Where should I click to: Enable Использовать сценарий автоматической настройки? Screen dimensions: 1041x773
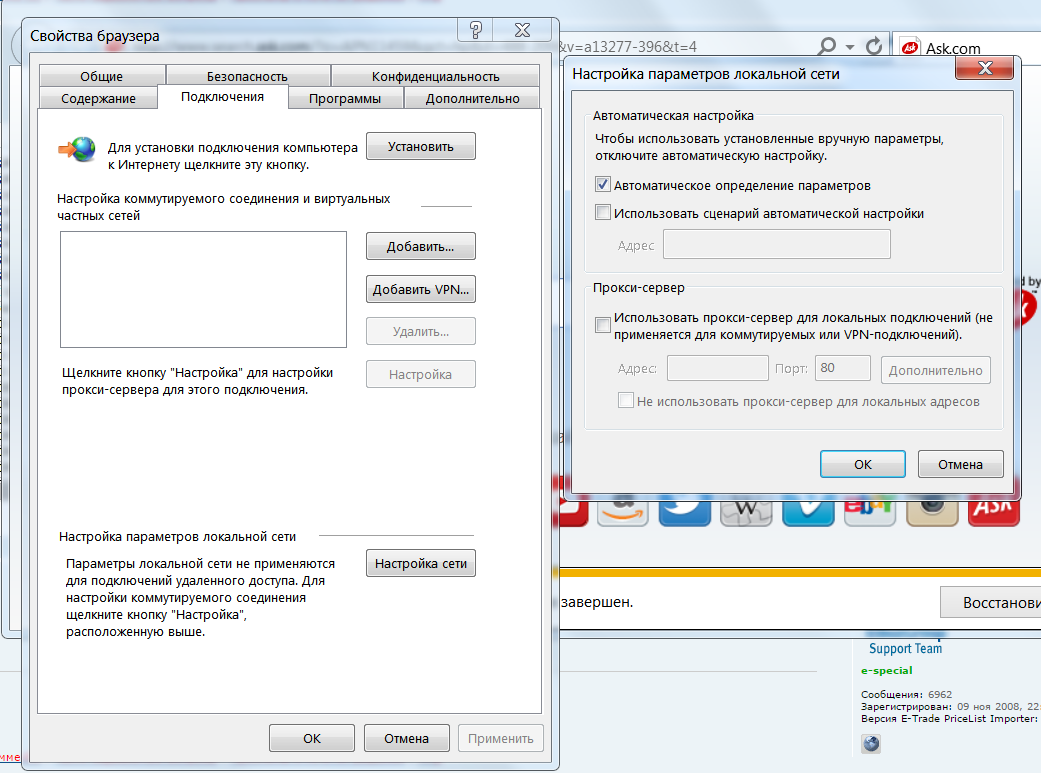(x=603, y=213)
